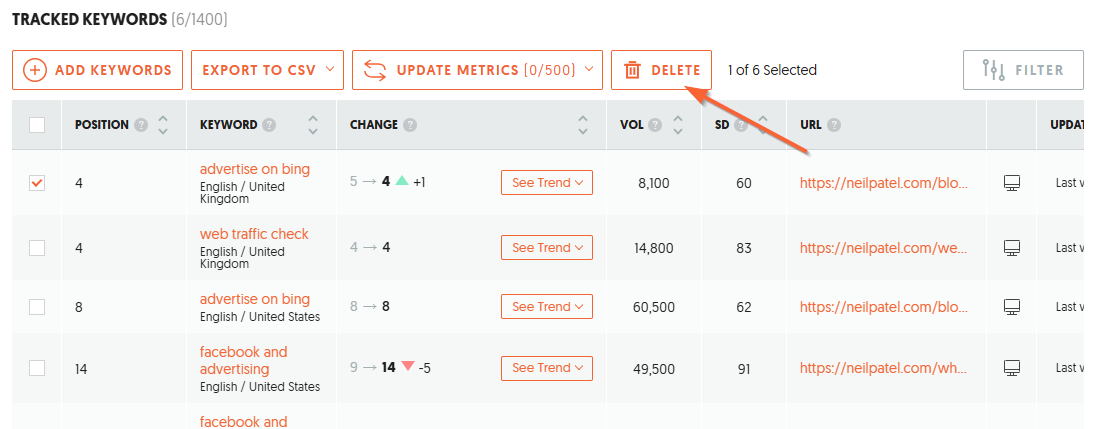
Task: Click the help icon next to CHANGE header
Action: (410, 125)
